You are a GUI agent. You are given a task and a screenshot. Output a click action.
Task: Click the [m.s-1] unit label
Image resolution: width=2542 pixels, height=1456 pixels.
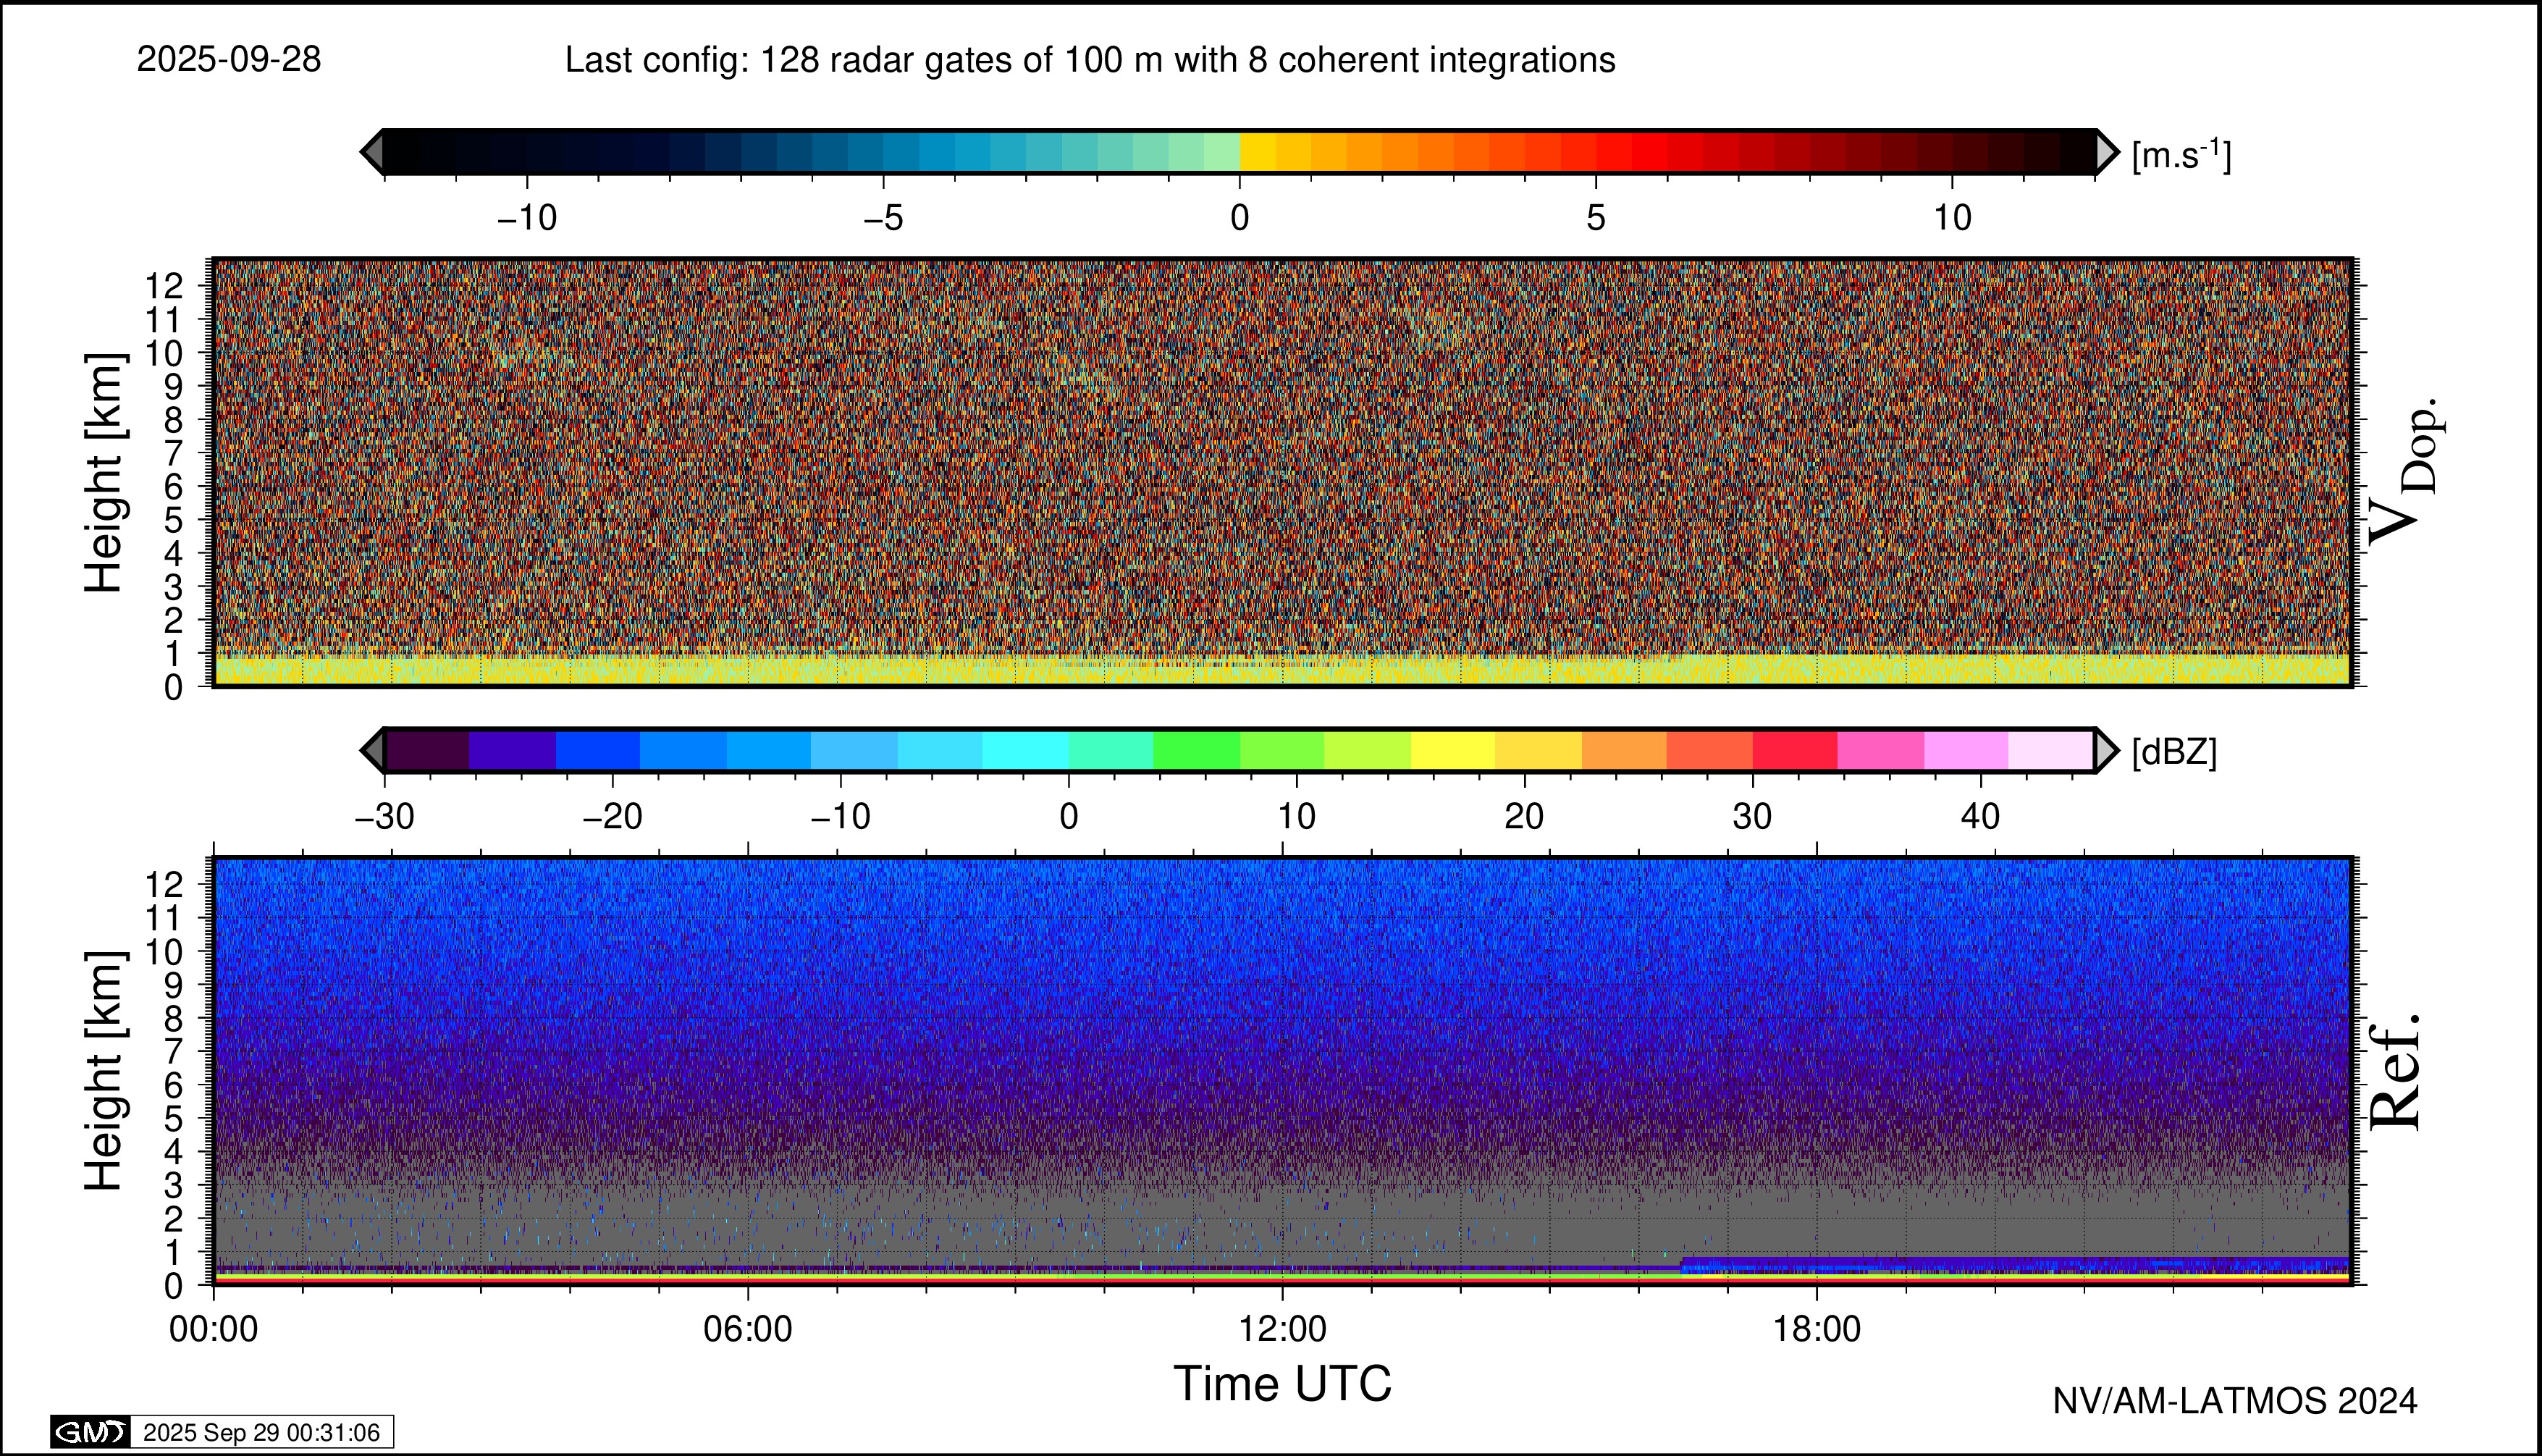pos(2181,155)
